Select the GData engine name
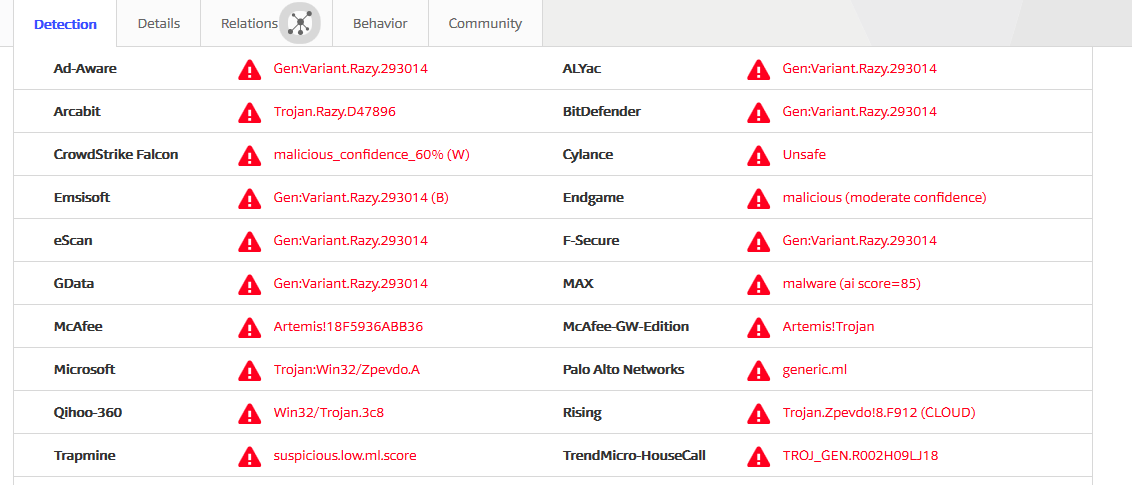This screenshot has width=1132, height=485. [74, 284]
